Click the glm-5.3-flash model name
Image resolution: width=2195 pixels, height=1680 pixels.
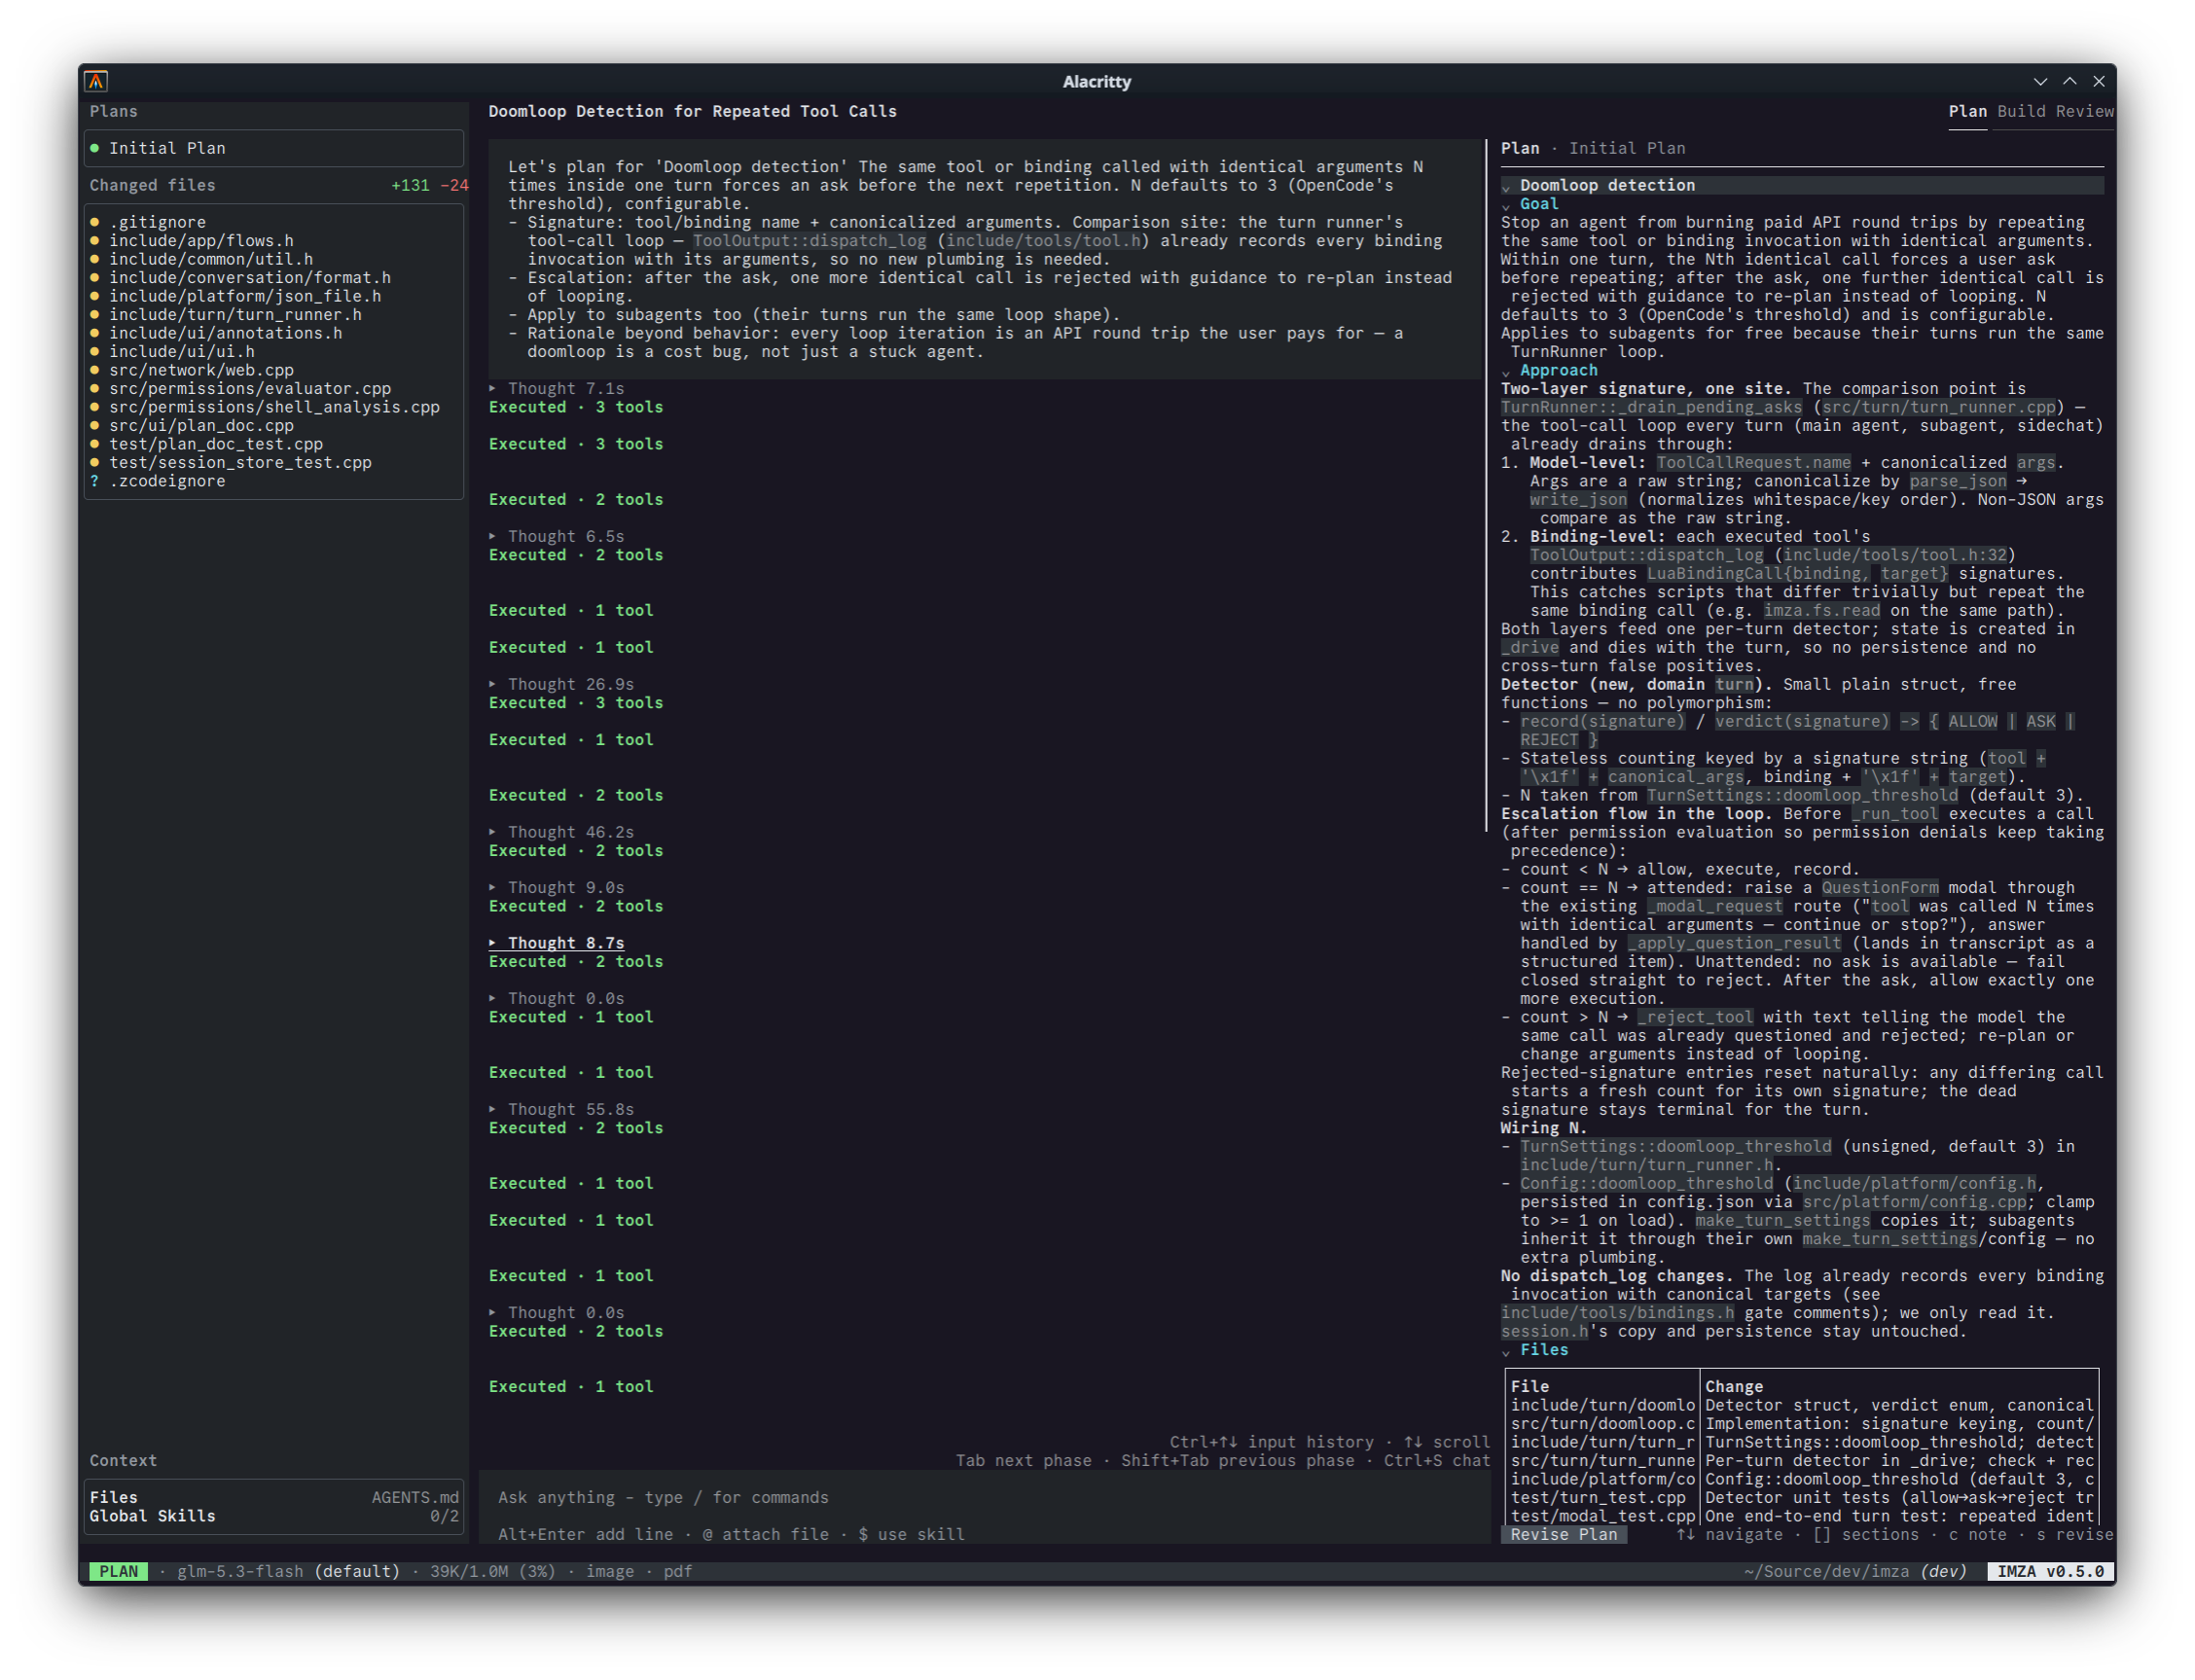tap(240, 1572)
